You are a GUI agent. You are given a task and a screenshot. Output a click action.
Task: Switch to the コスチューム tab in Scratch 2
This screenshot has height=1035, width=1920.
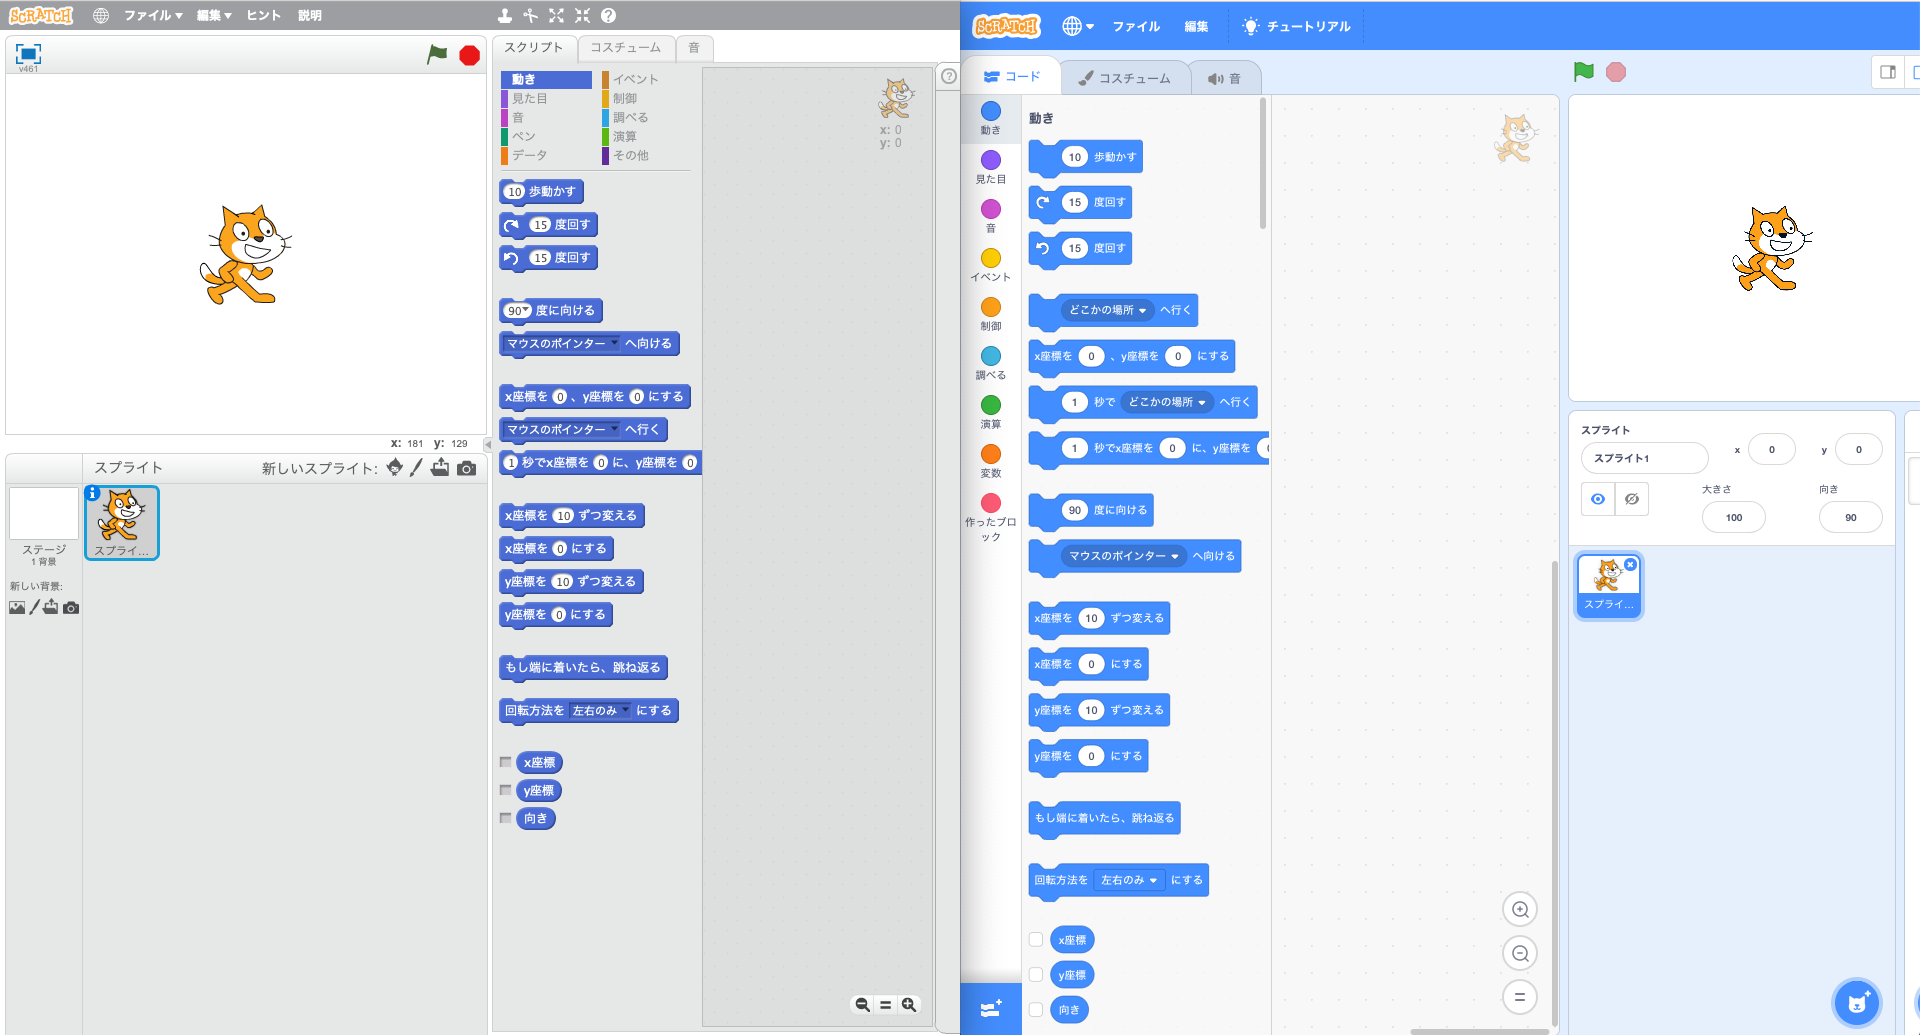pyautogui.click(x=625, y=47)
